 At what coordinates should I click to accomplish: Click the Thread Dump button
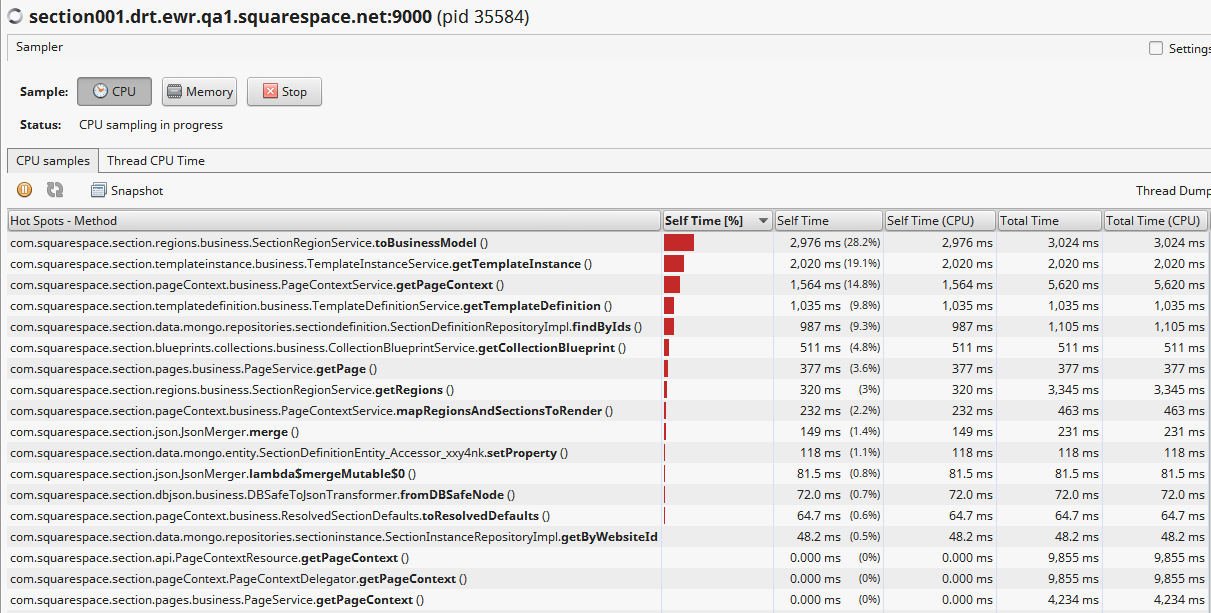[x=1172, y=190]
